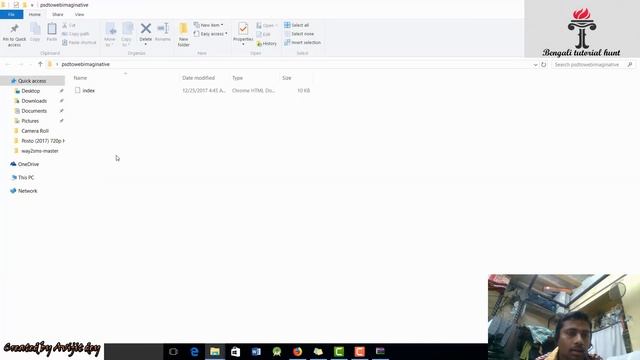Open Firefox from the taskbar
The width and height of the screenshot is (640, 360).
298,351
